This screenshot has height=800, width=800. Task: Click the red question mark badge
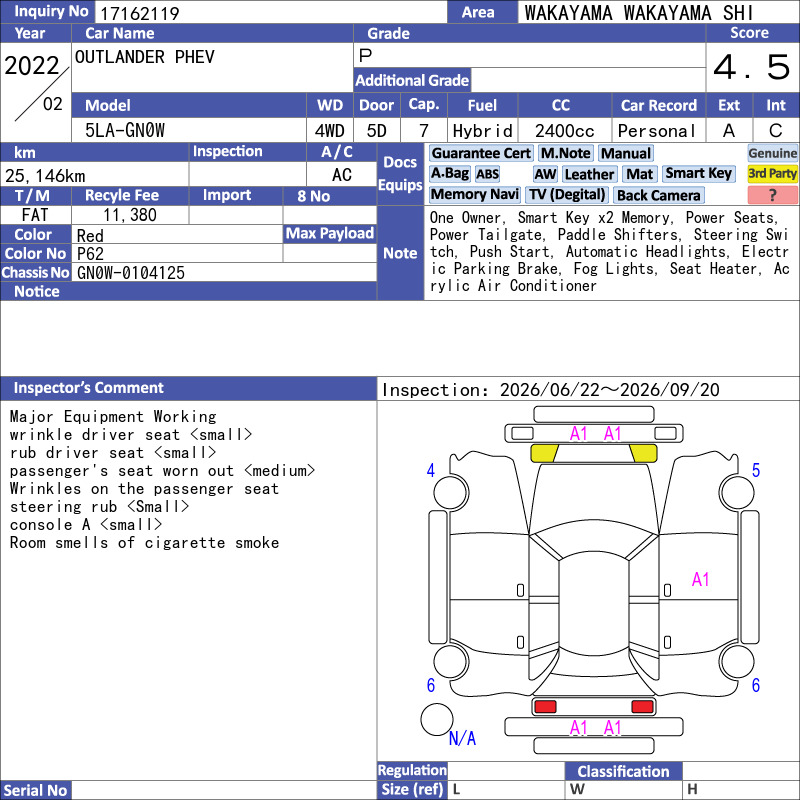tap(772, 195)
